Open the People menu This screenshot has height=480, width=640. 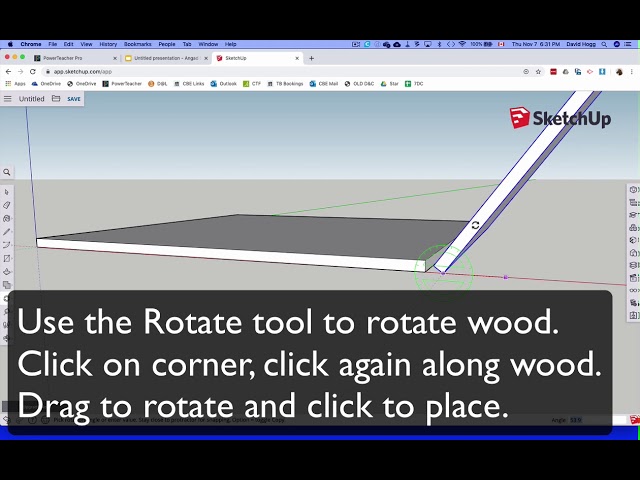tap(167, 44)
